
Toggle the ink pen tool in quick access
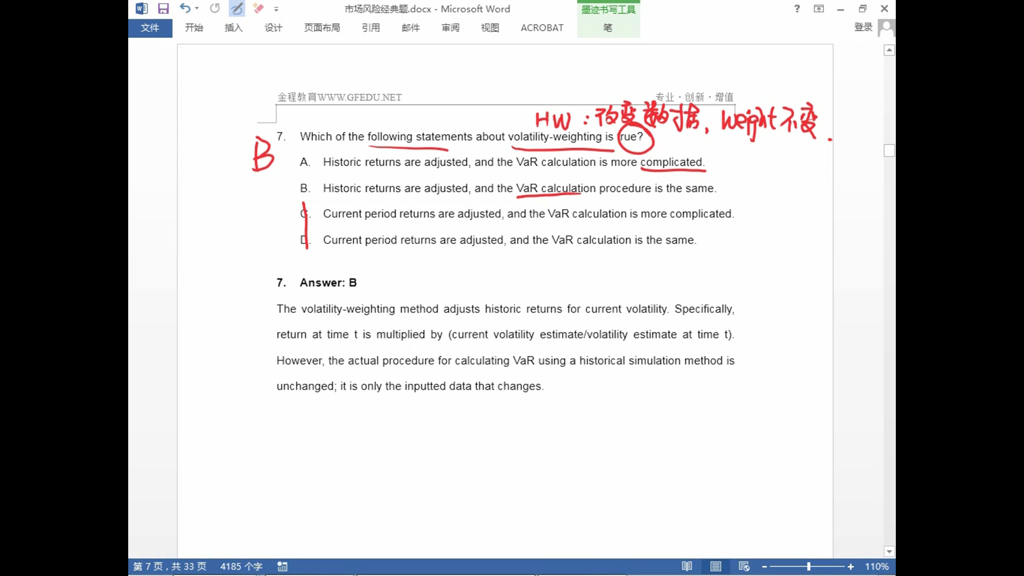(x=237, y=8)
